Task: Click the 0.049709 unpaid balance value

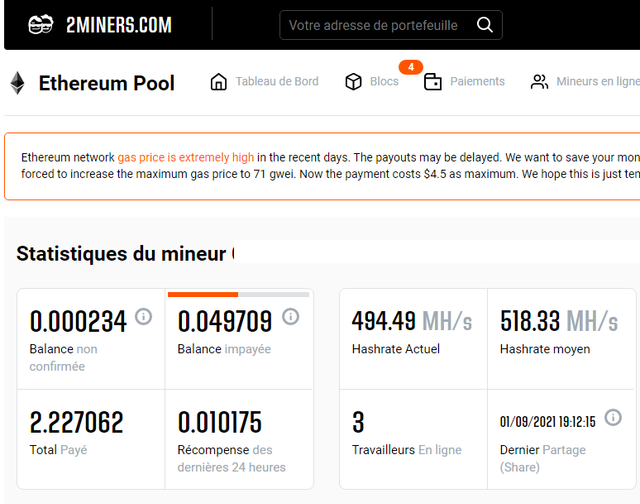Action: (x=225, y=321)
